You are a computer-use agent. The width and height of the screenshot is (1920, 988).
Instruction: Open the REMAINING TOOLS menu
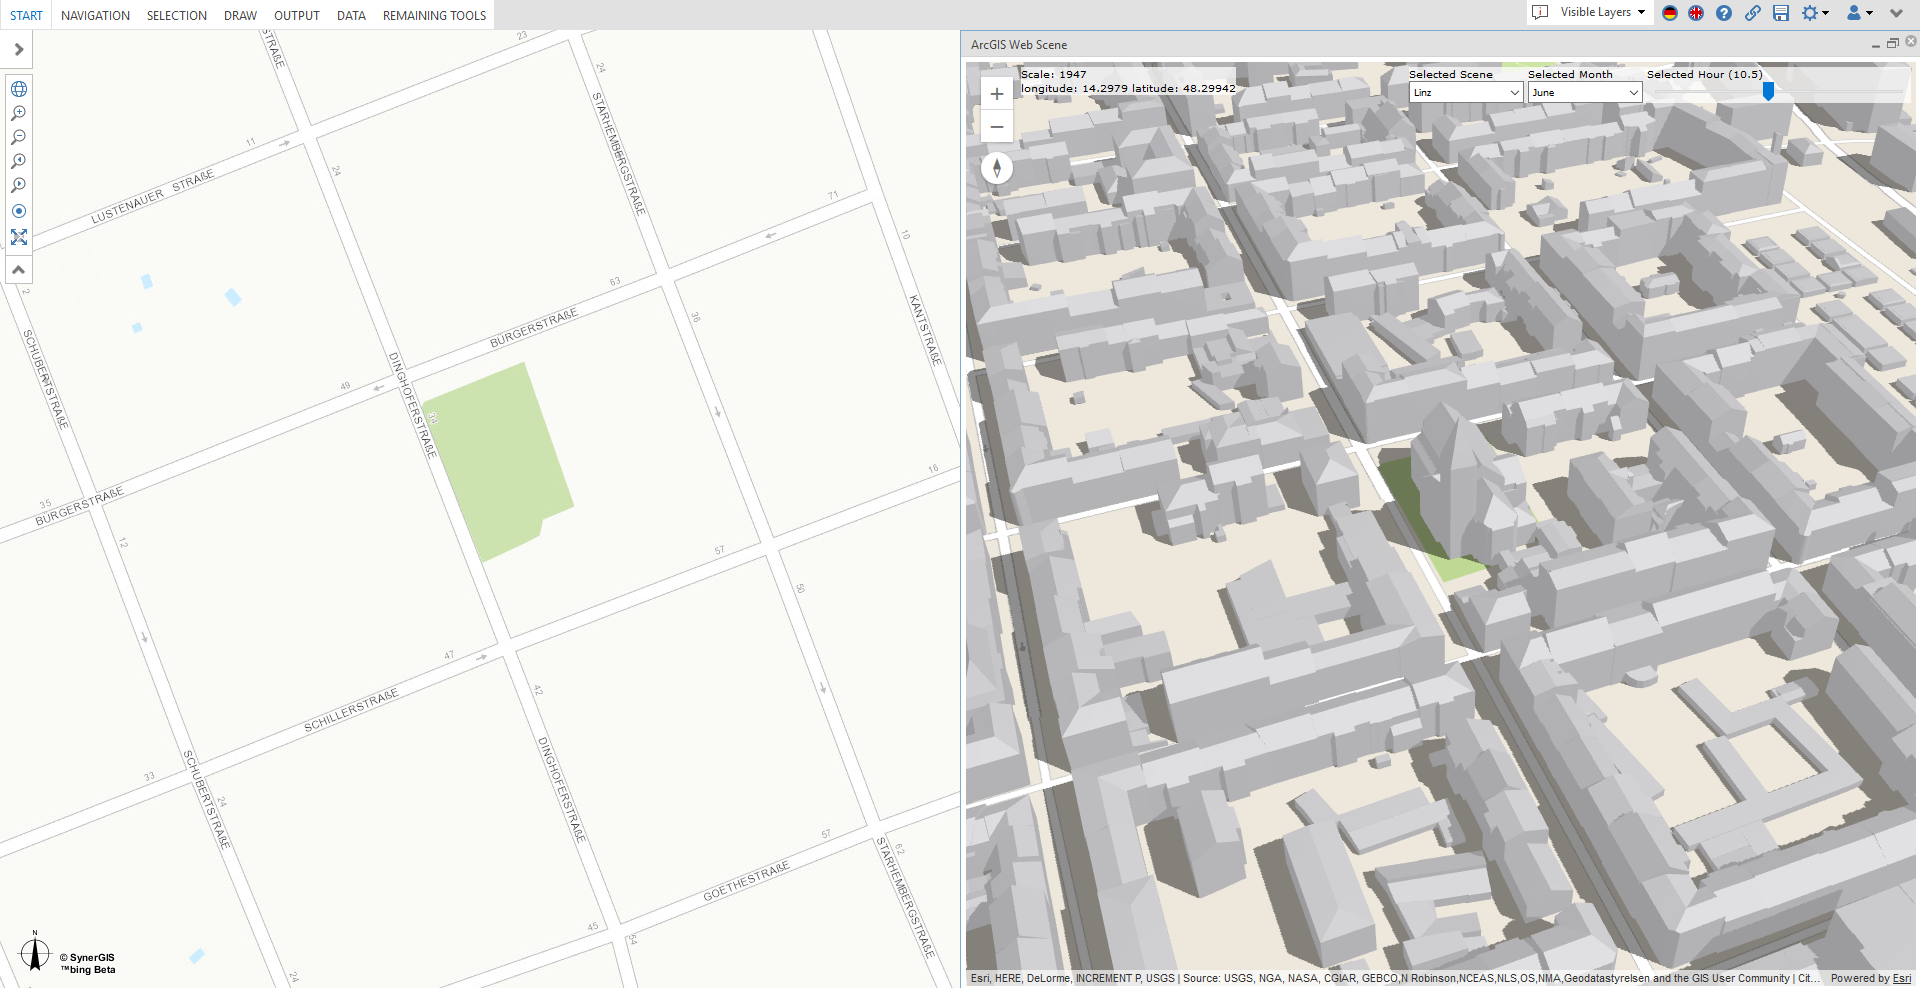(x=433, y=15)
